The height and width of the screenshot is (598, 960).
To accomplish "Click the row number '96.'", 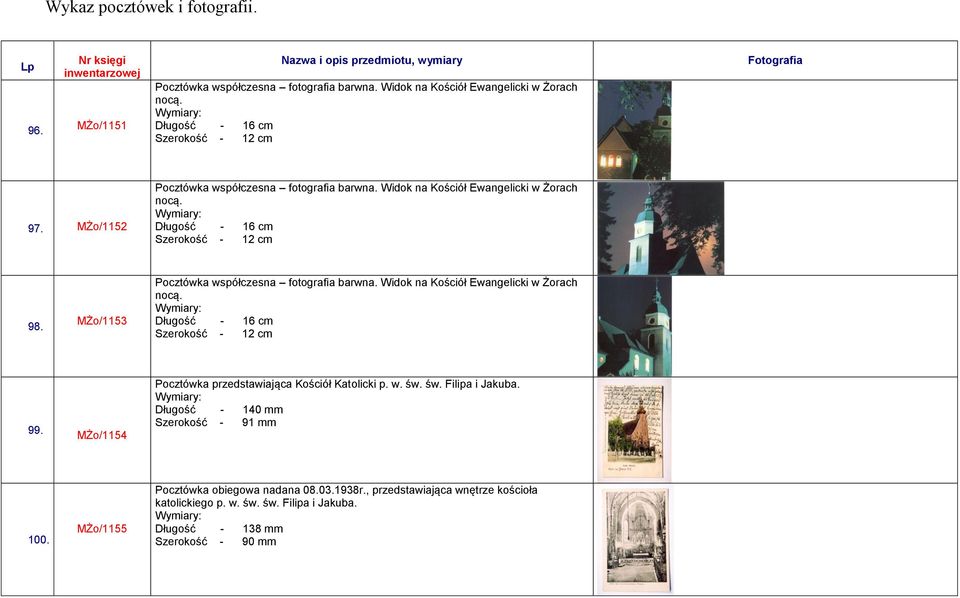I will click(36, 130).
